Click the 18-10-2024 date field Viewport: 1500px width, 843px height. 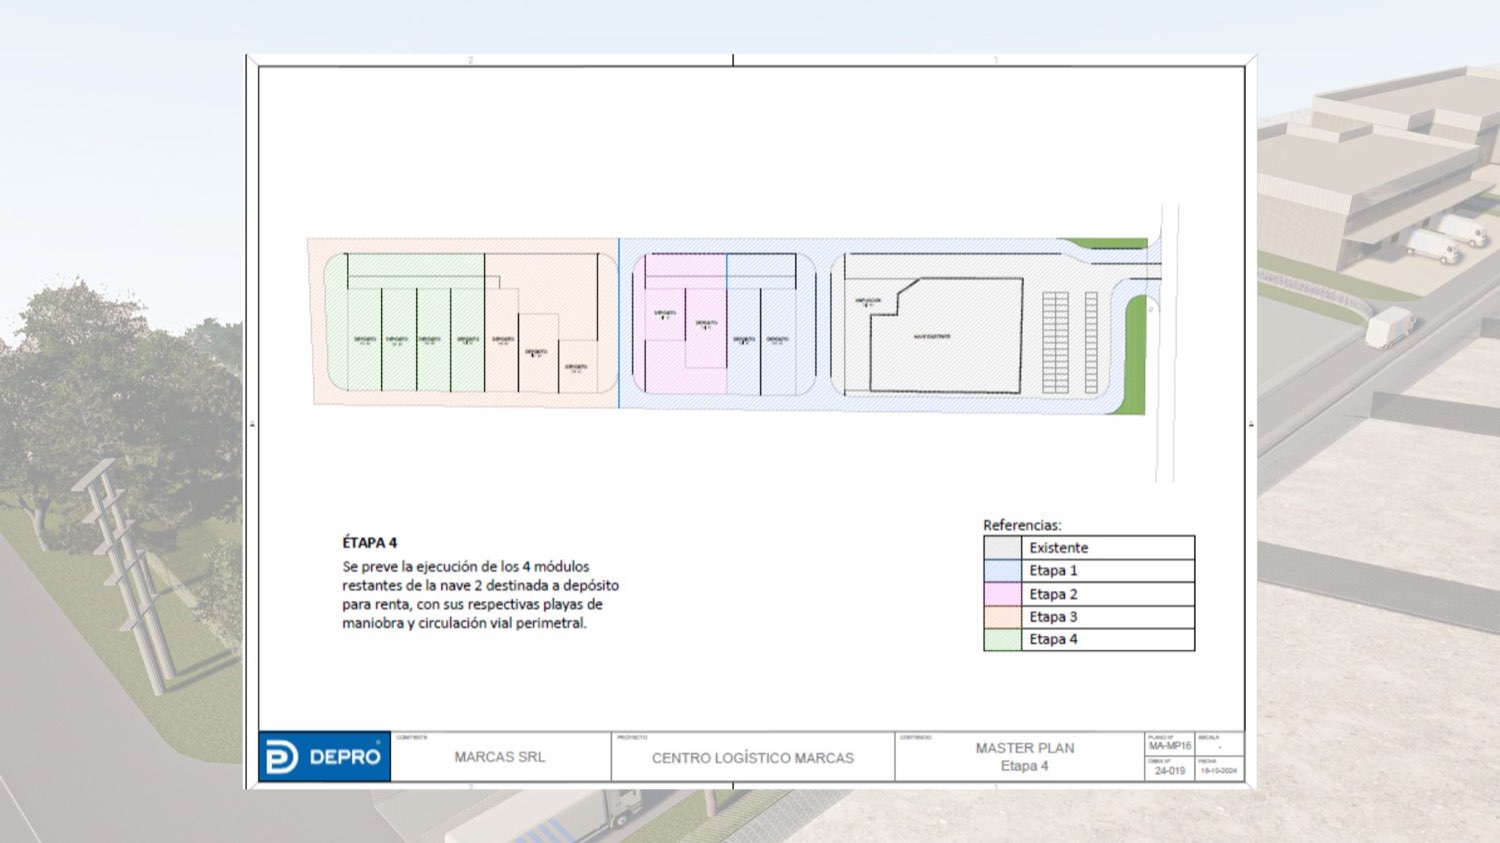coord(1219,769)
